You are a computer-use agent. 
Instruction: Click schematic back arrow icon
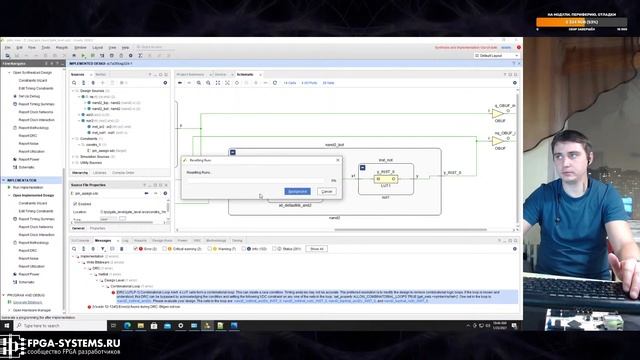click(x=180, y=83)
